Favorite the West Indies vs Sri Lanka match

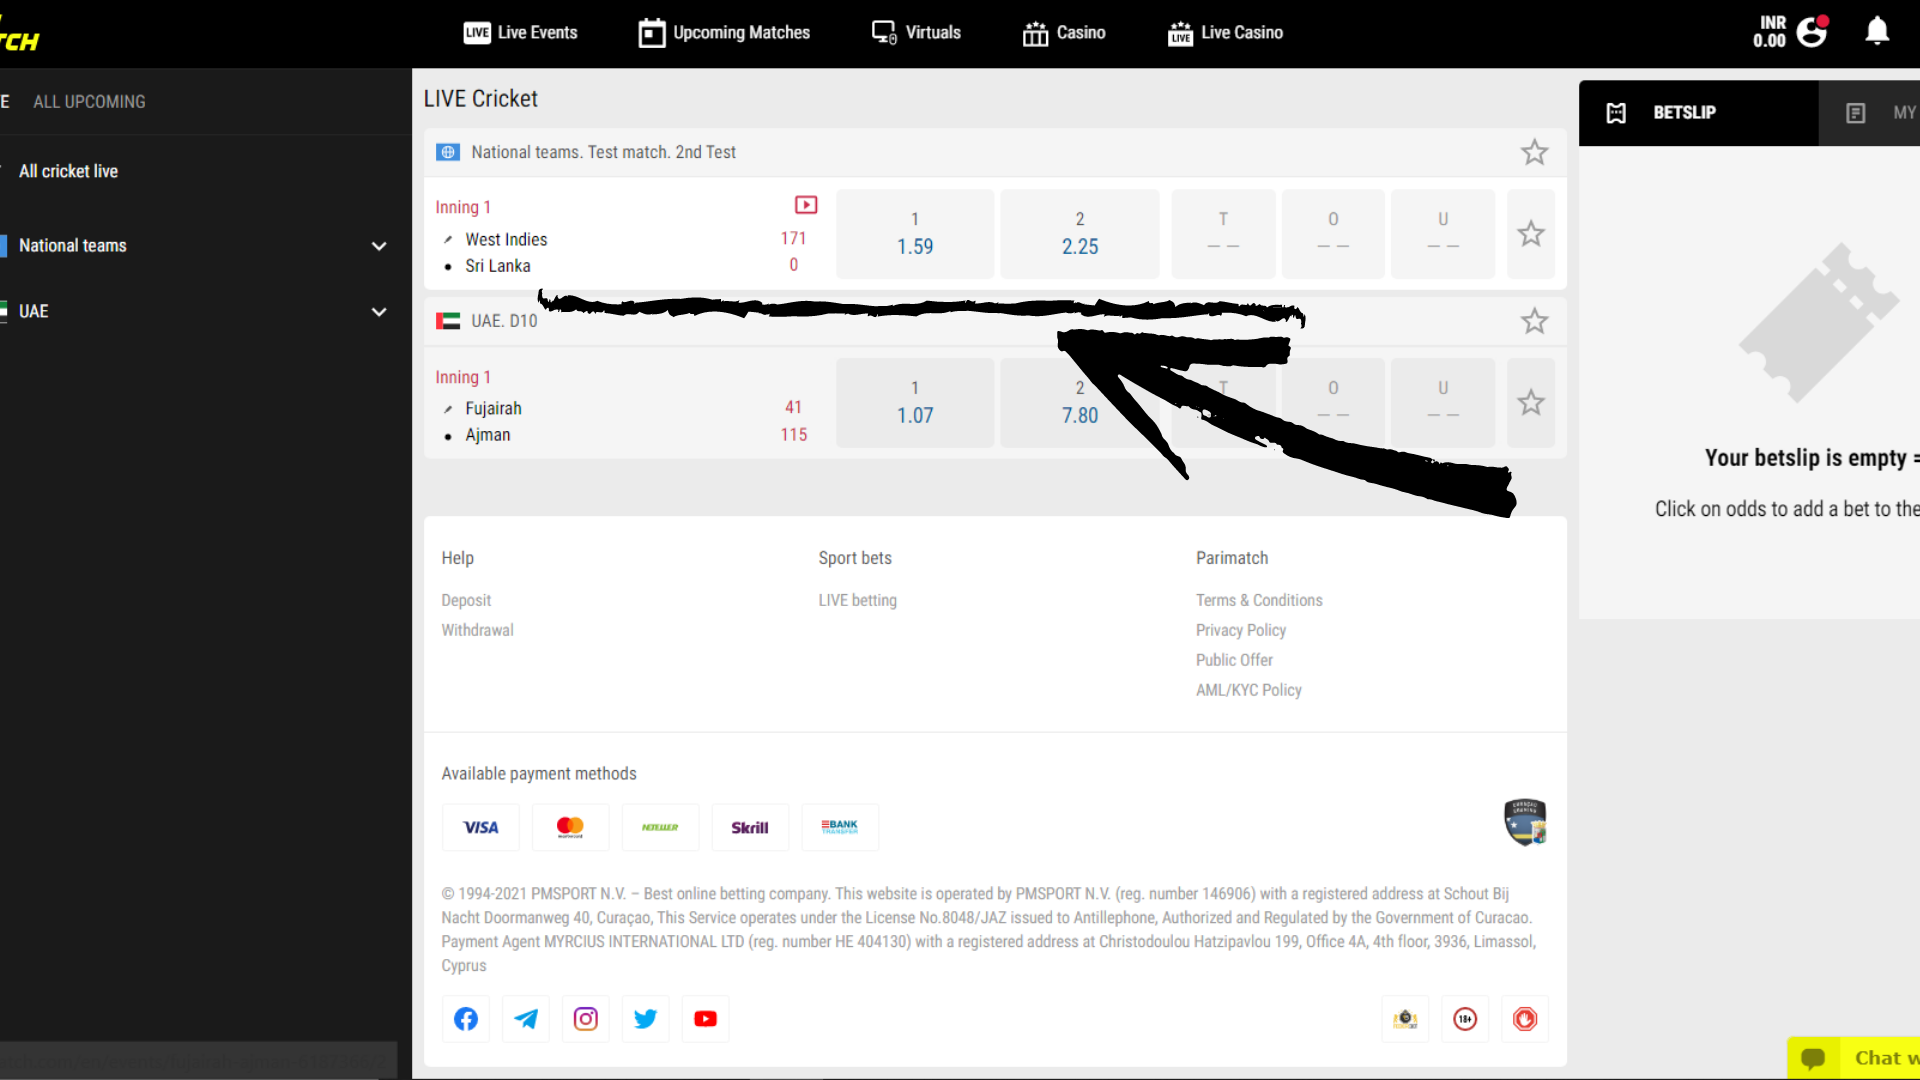pos(1531,234)
